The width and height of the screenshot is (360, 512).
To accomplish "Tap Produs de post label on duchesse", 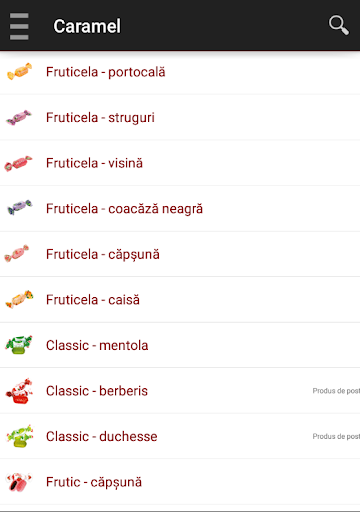I will tap(336, 436).
